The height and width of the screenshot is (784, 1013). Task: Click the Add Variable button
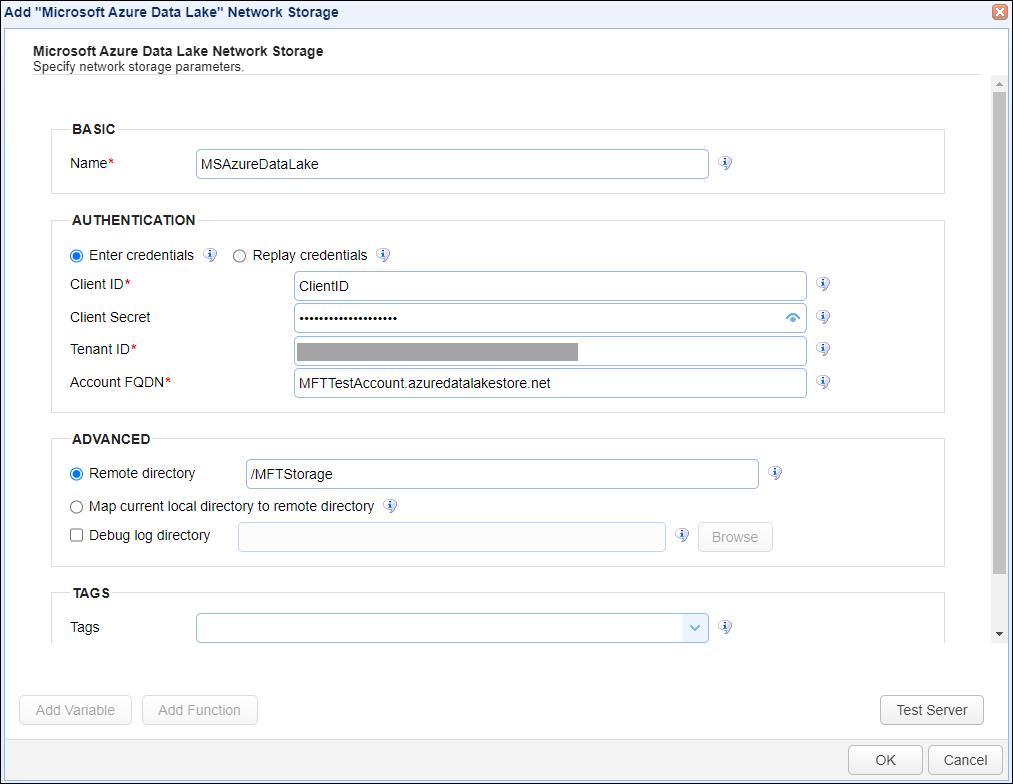tap(76, 710)
